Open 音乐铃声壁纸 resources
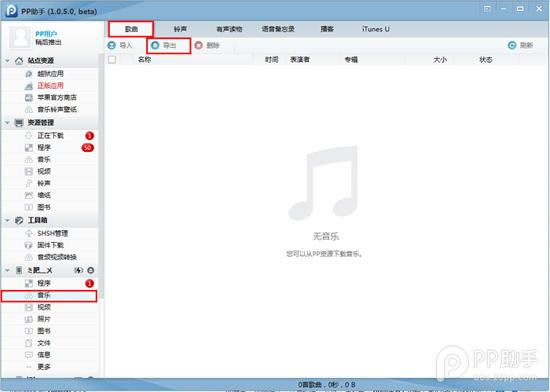Image resolution: width=550 pixels, height=392 pixels. click(x=56, y=109)
